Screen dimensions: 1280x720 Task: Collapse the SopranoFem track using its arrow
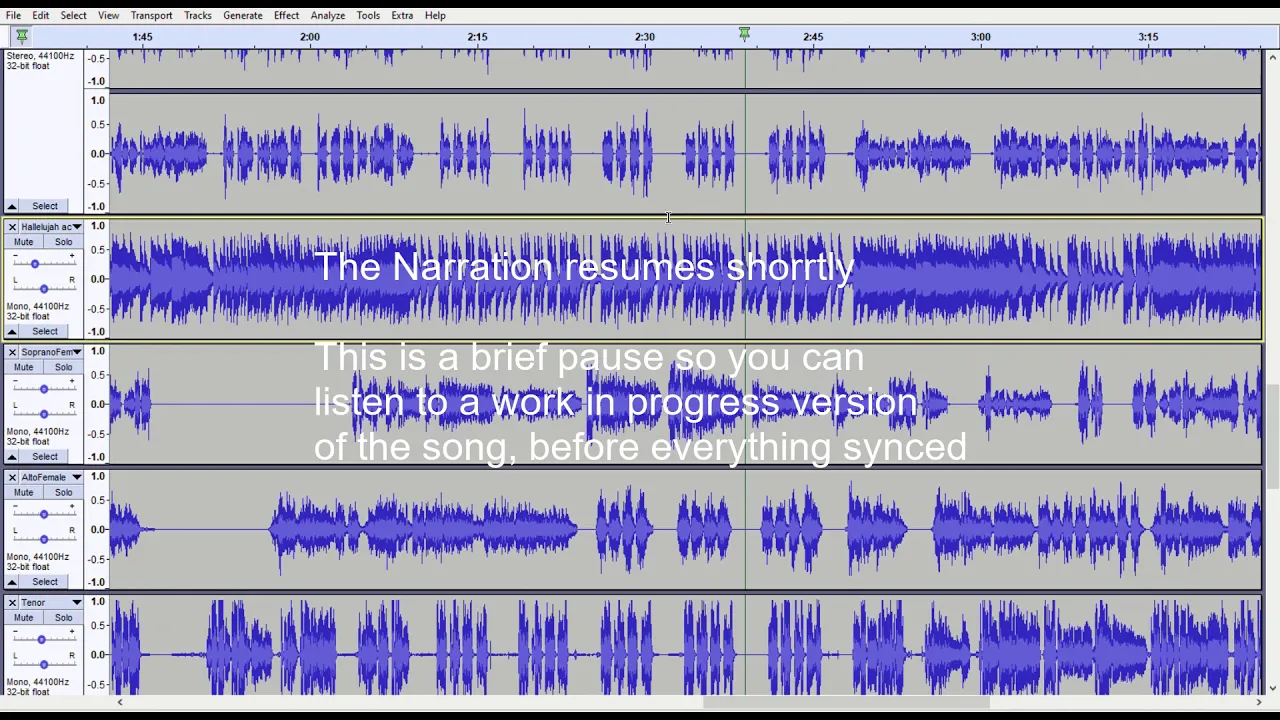coord(13,456)
